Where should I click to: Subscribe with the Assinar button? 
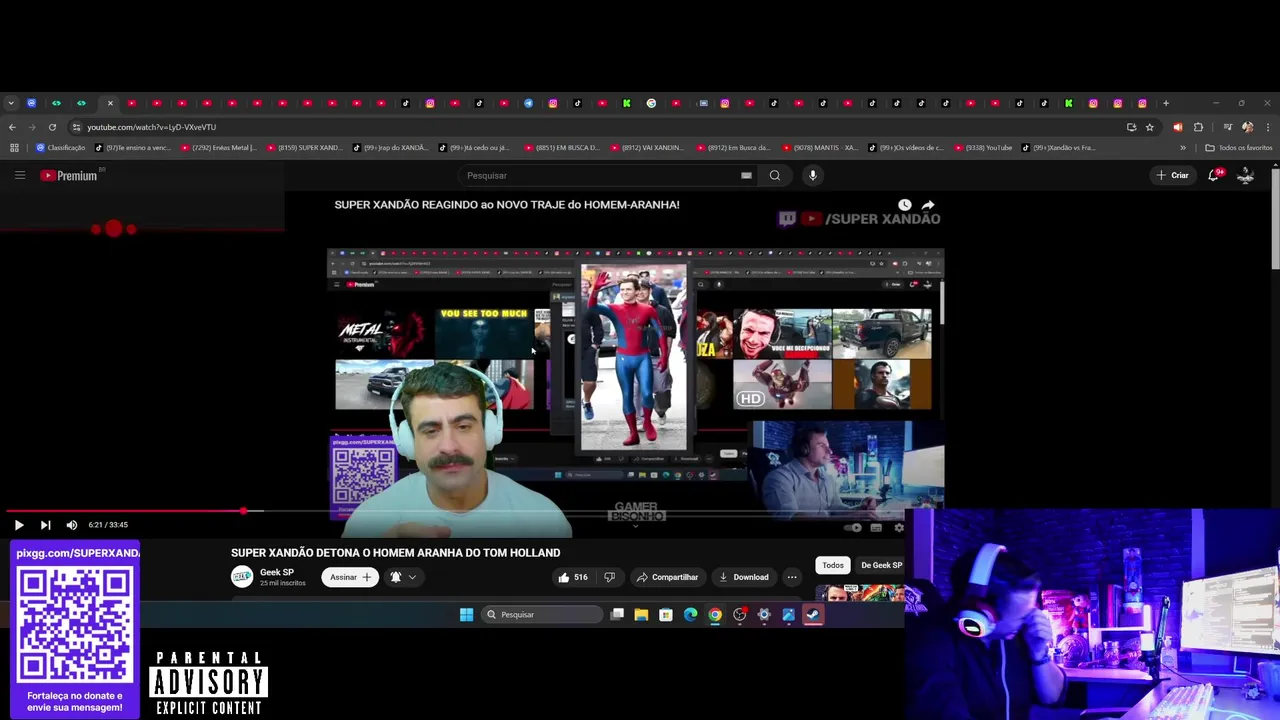coord(350,577)
